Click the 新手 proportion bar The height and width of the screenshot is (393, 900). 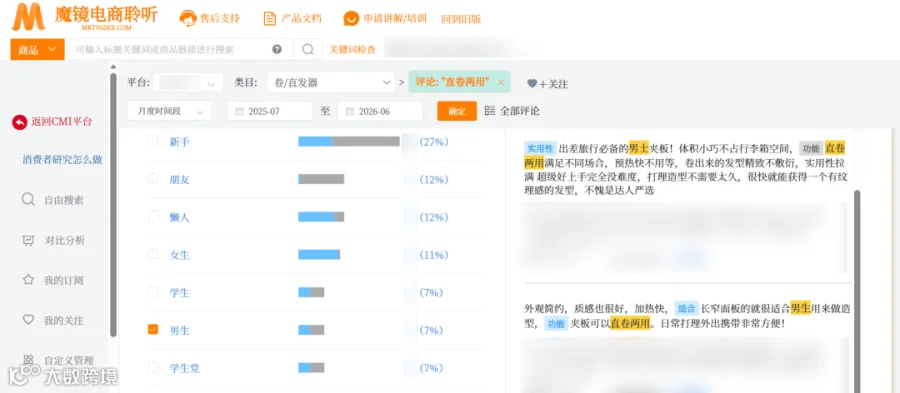pyautogui.click(x=349, y=141)
